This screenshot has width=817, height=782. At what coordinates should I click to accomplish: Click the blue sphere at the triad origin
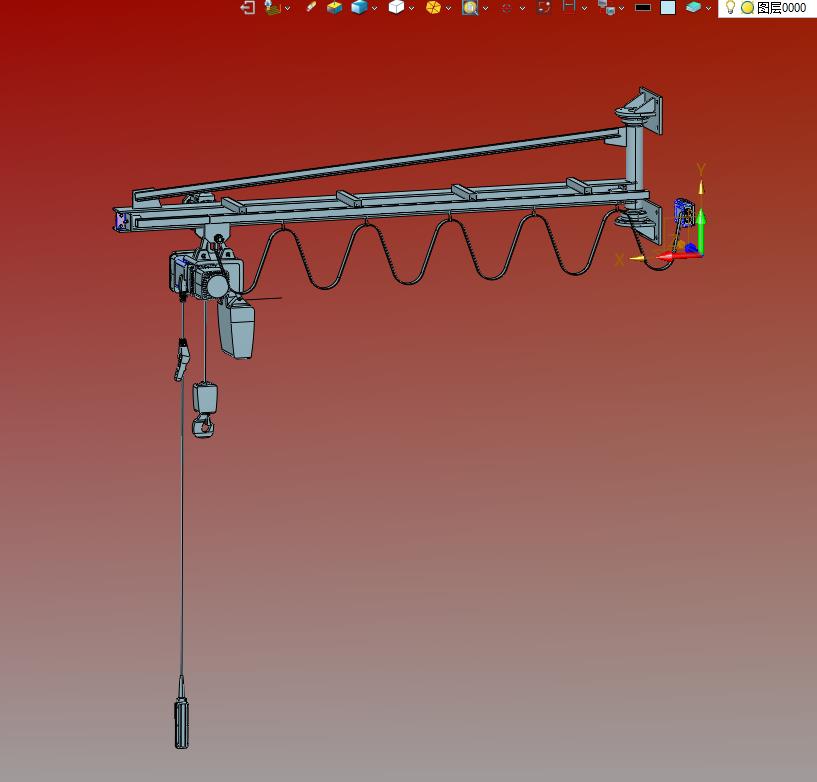click(x=691, y=249)
